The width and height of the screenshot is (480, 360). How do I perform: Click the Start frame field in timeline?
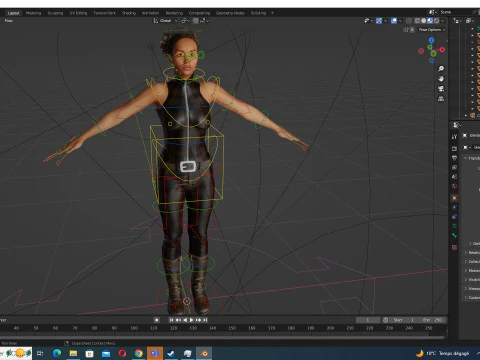(403, 320)
